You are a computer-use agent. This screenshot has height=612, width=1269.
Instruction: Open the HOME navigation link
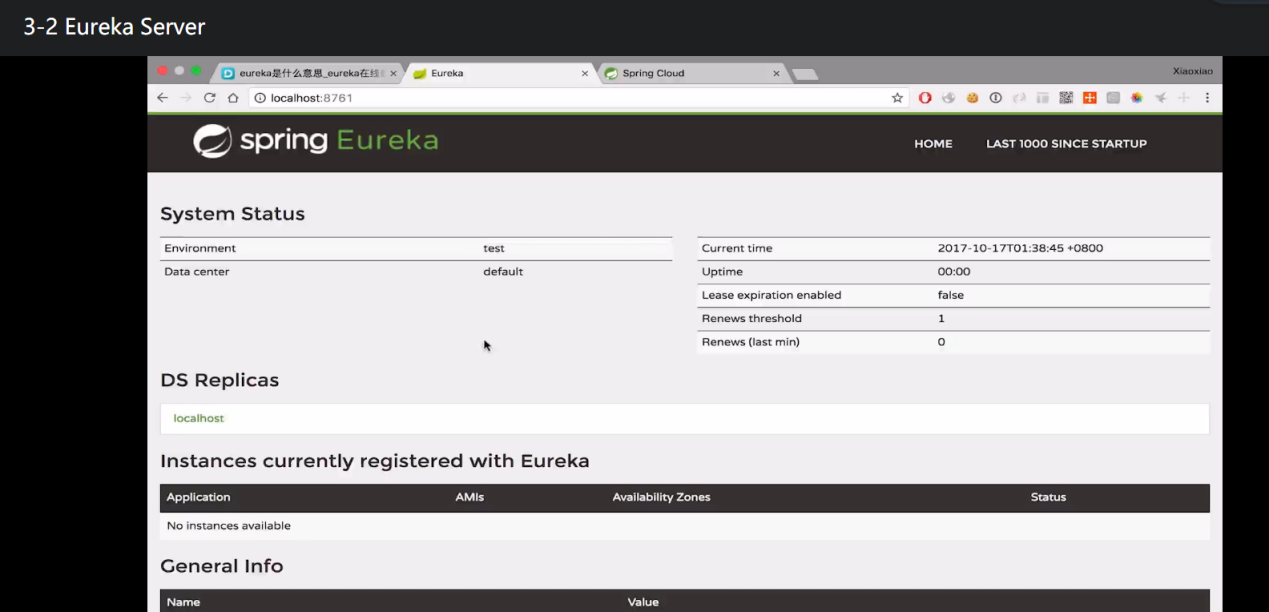933,144
